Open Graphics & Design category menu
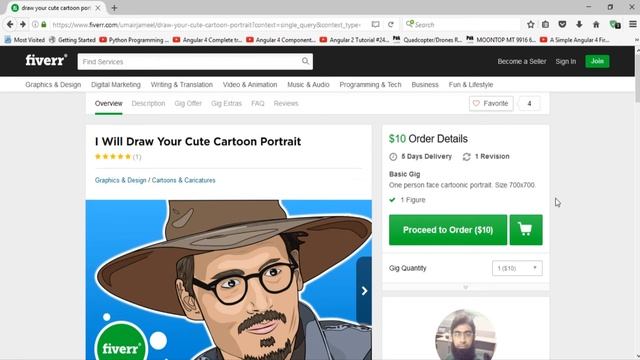The height and width of the screenshot is (360, 640). 53,84
